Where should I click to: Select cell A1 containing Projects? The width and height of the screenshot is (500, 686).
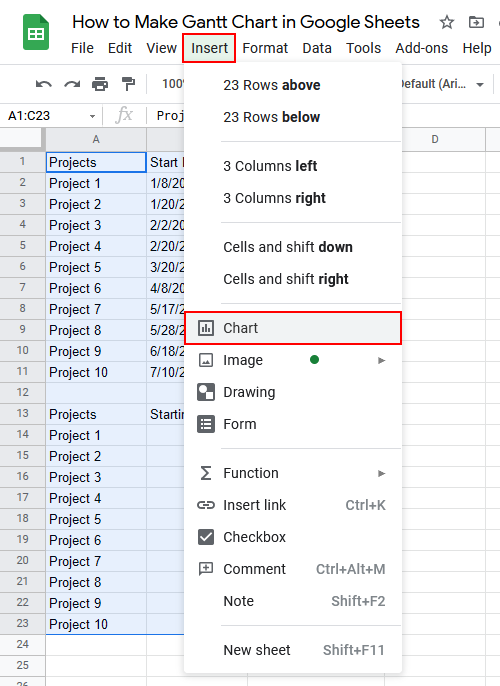[x=96, y=162]
